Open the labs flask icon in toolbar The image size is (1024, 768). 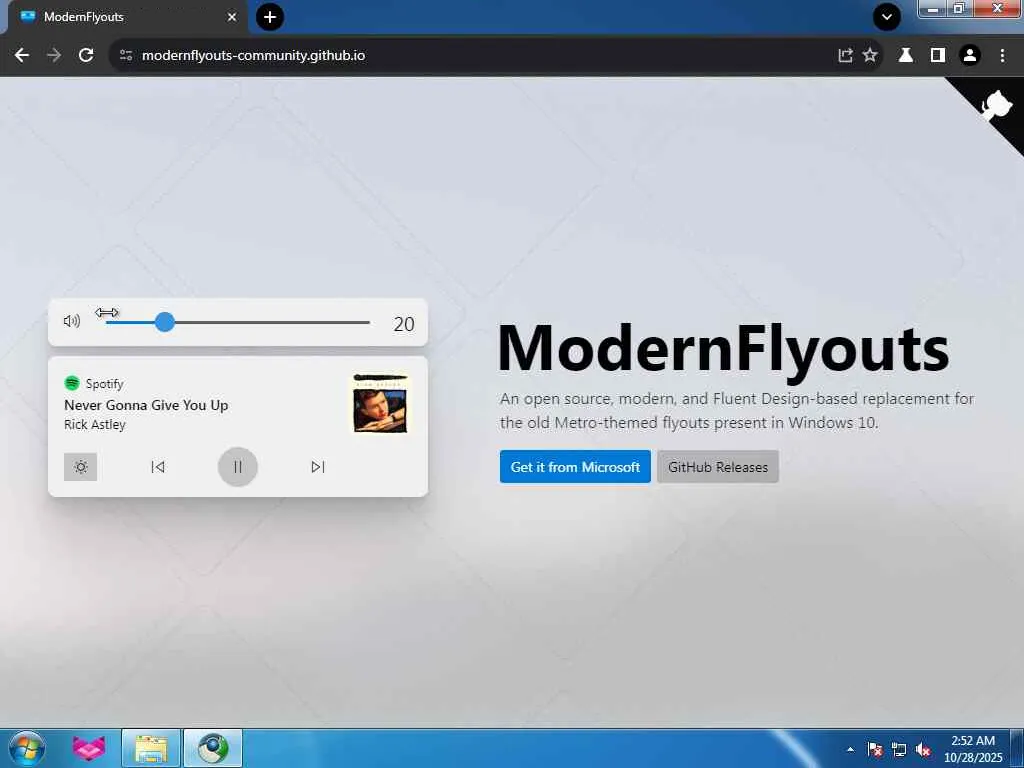coord(906,56)
